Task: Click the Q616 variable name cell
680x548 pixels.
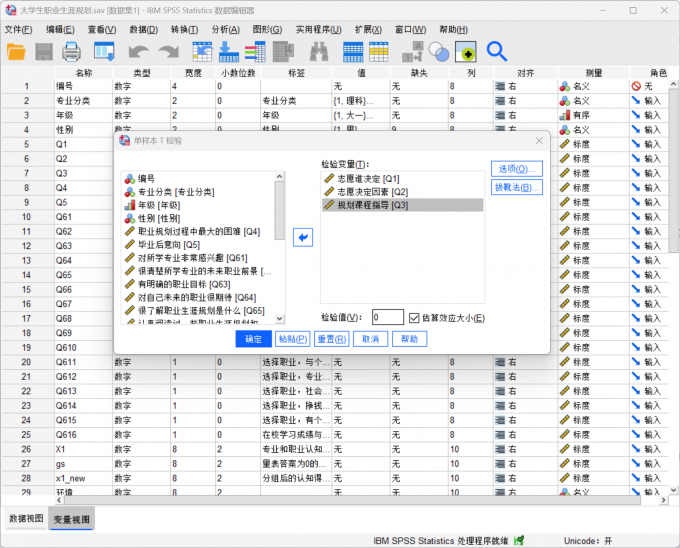Action: pos(83,435)
